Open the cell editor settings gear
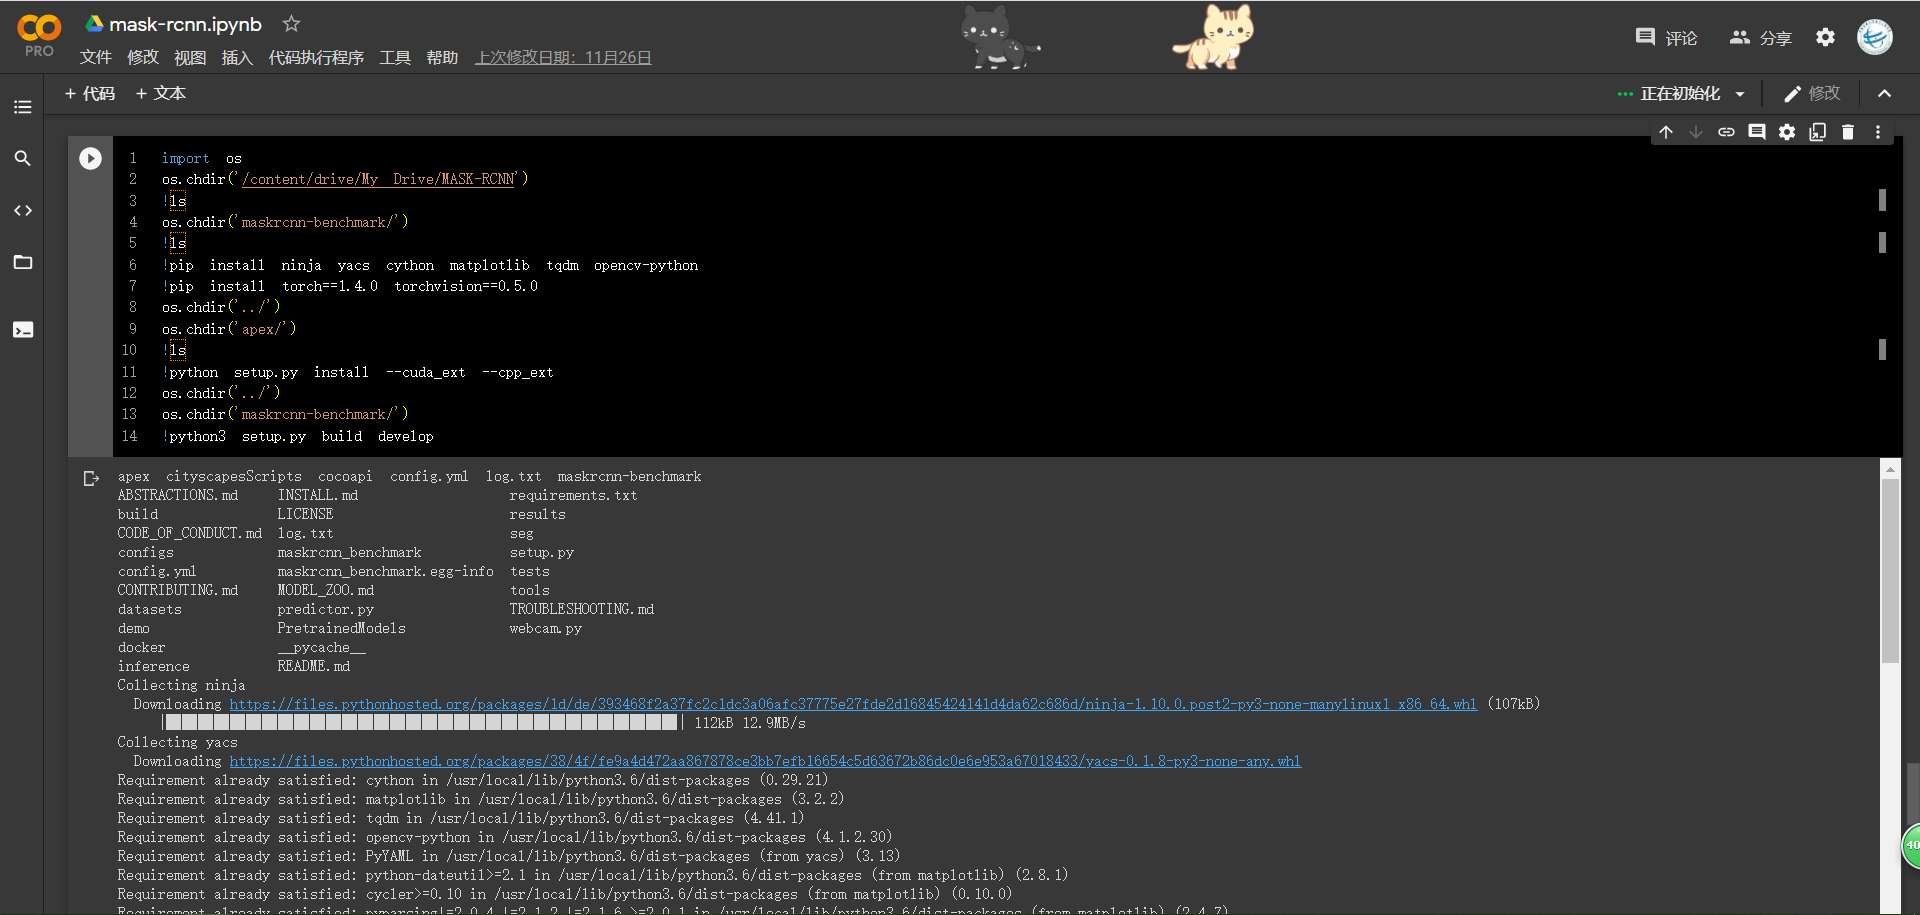This screenshot has width=1920, height=915. coord(1787,131)
